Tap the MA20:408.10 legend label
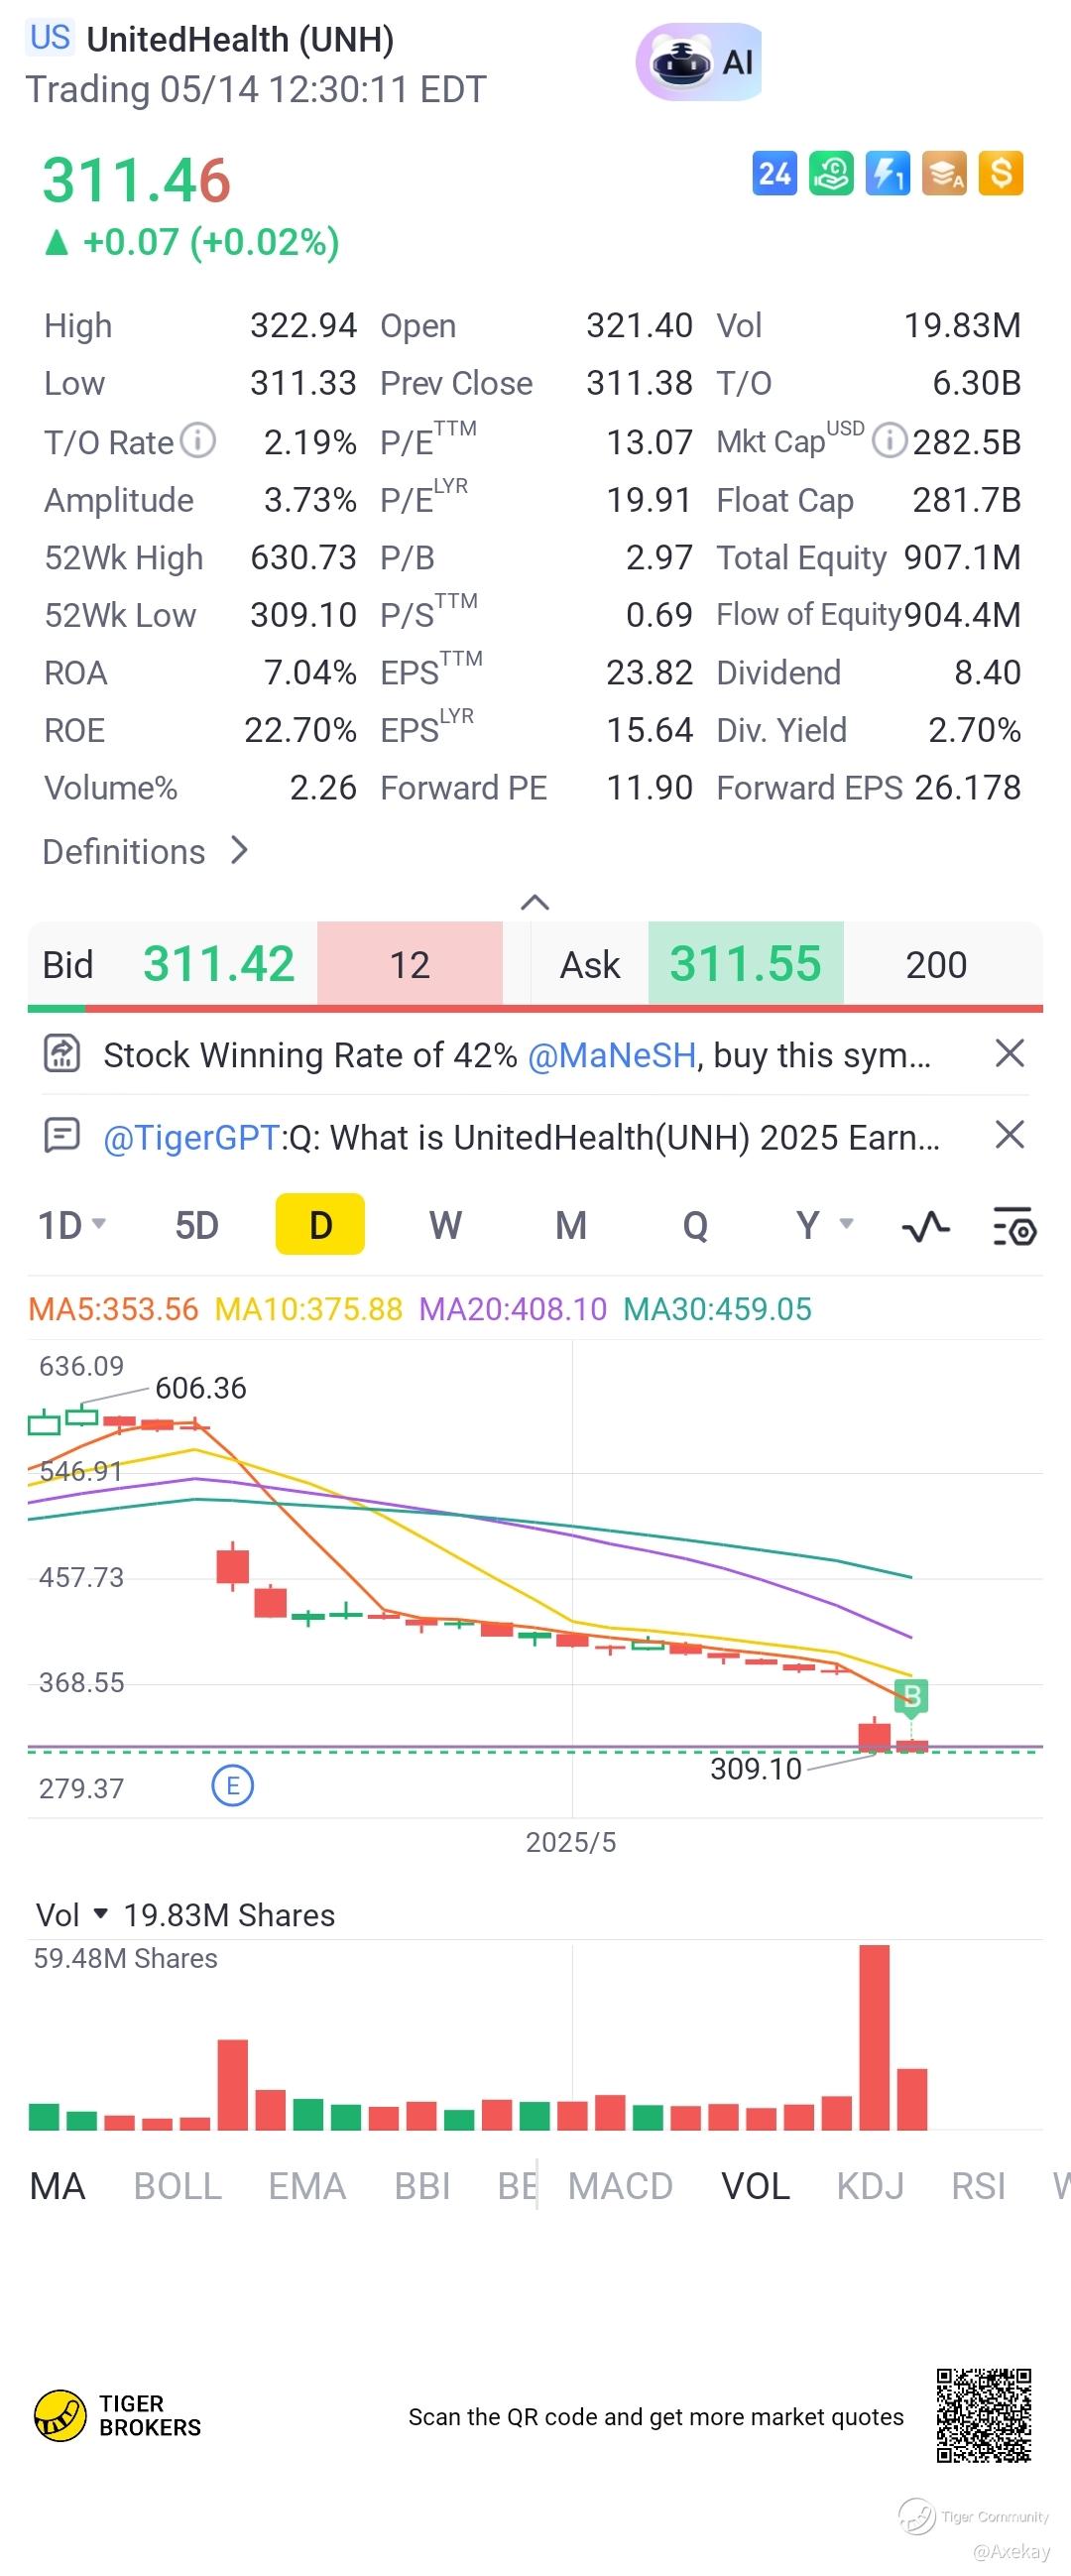This screenshot has height=2576, width=1071. [x=513, y=1309]
